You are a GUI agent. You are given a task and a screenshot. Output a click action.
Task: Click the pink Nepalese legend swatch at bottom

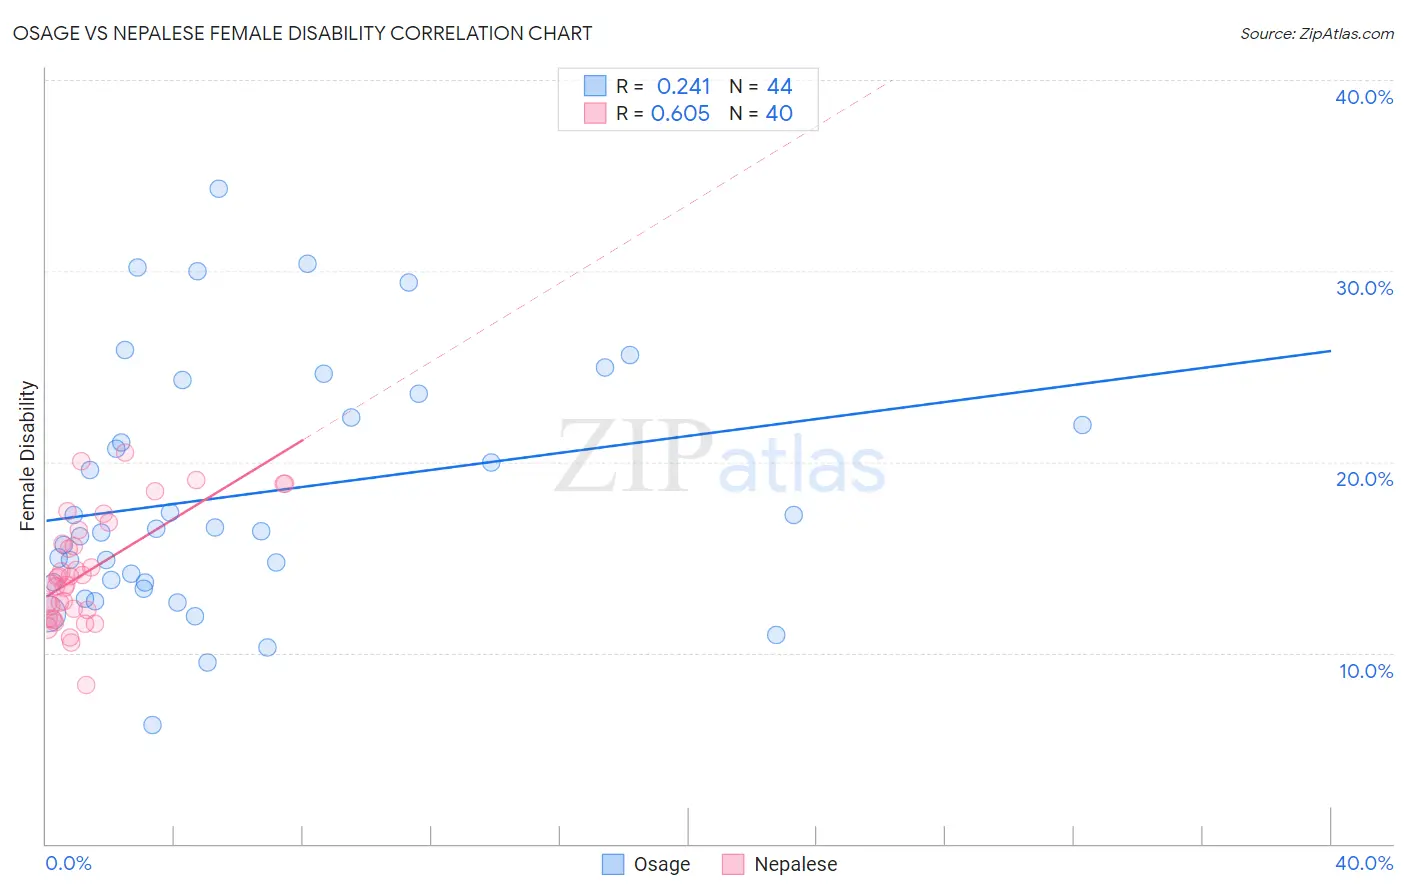[x=733, y=864]
